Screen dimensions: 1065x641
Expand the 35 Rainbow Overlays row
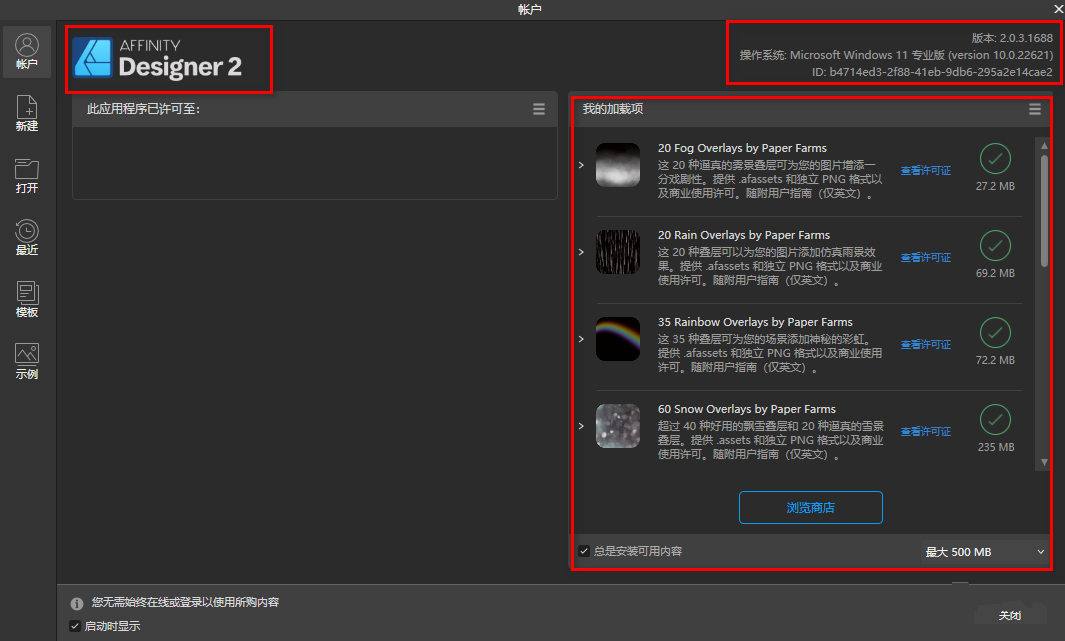[x=581, y=339]
